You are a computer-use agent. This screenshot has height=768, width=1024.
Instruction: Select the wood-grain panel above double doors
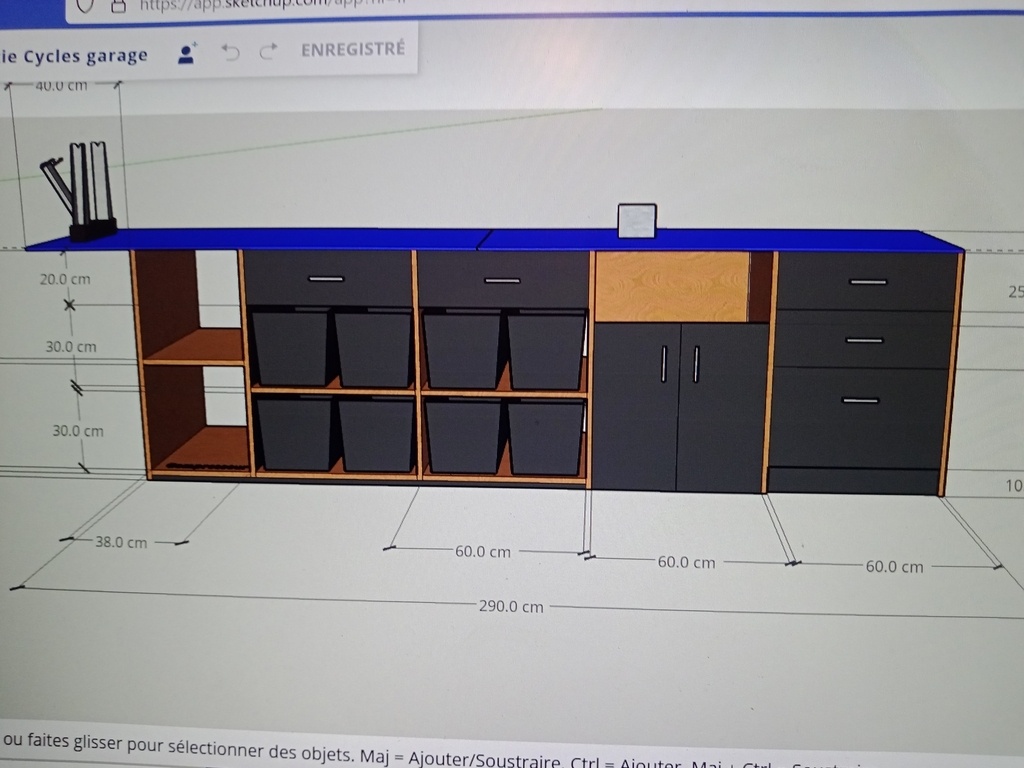pos(672,286)
